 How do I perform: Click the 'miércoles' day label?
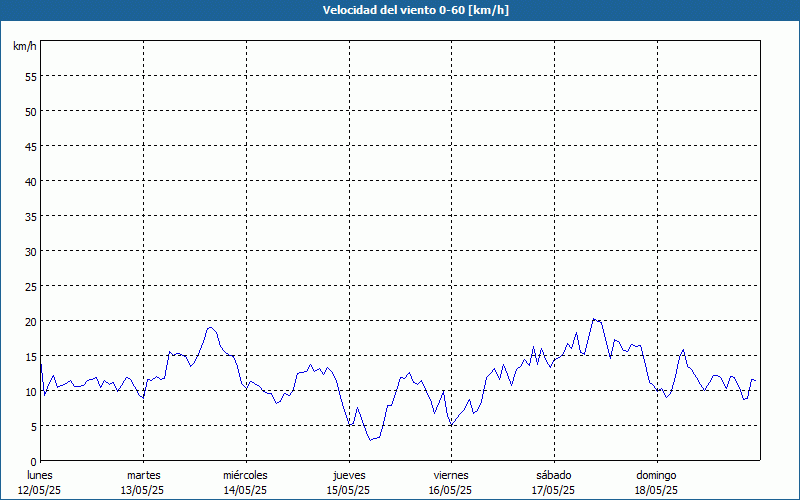click(245, 475)
